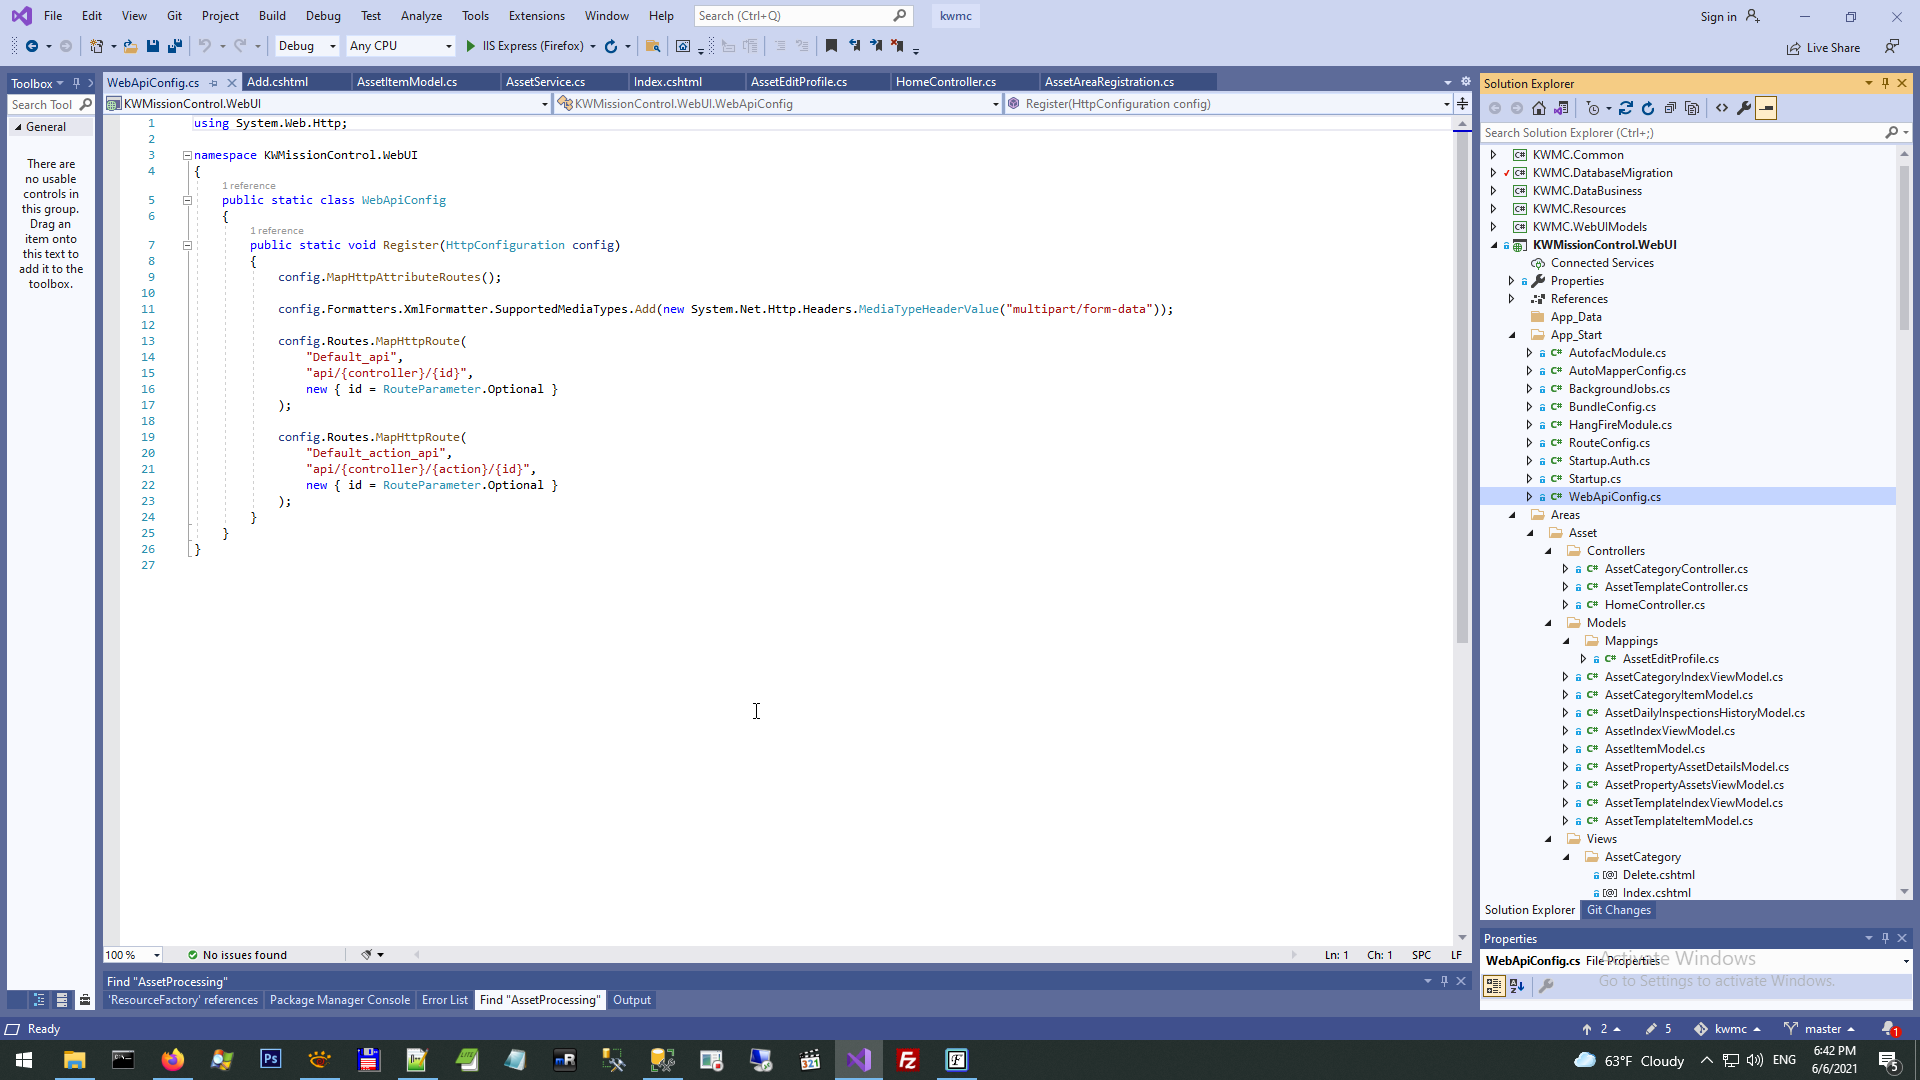1920x1080 pixels.
Task: Click Collapse All in Solution Explorer toolbar
Action: [1670, 108]
